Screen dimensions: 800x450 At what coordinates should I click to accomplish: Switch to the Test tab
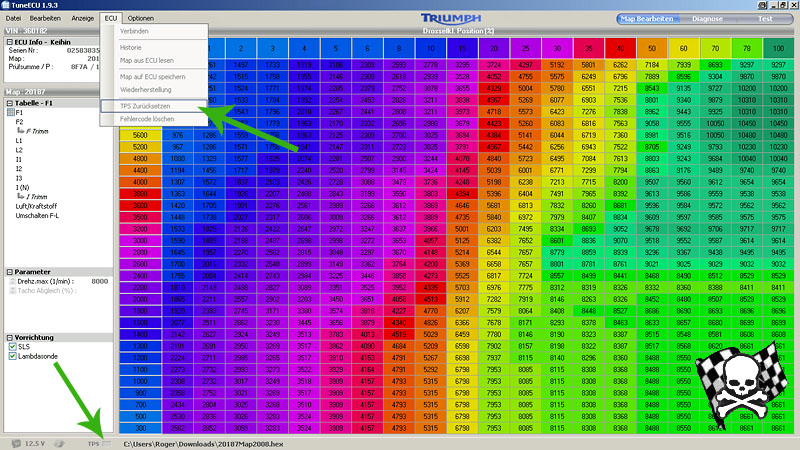click(x=763, y=18)
